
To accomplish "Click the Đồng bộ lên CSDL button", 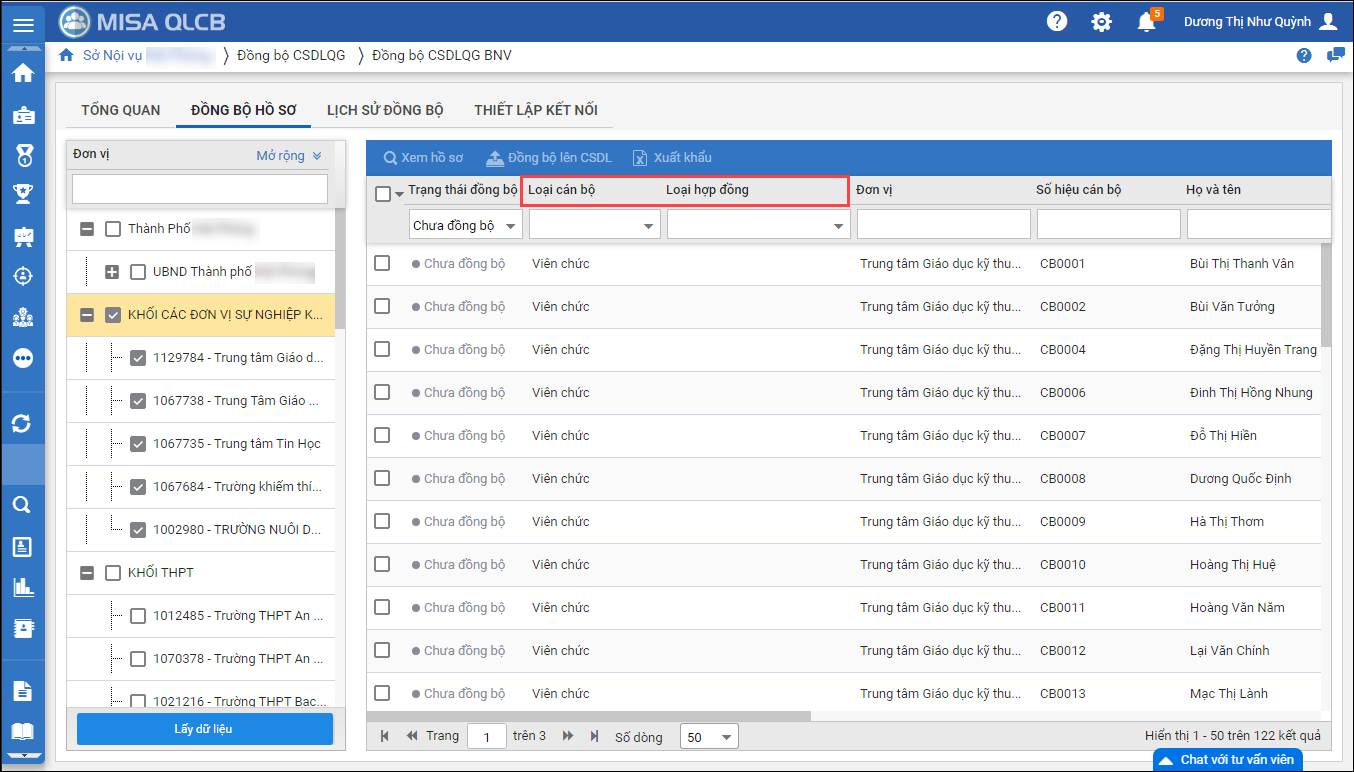I will tap(548, 158).
